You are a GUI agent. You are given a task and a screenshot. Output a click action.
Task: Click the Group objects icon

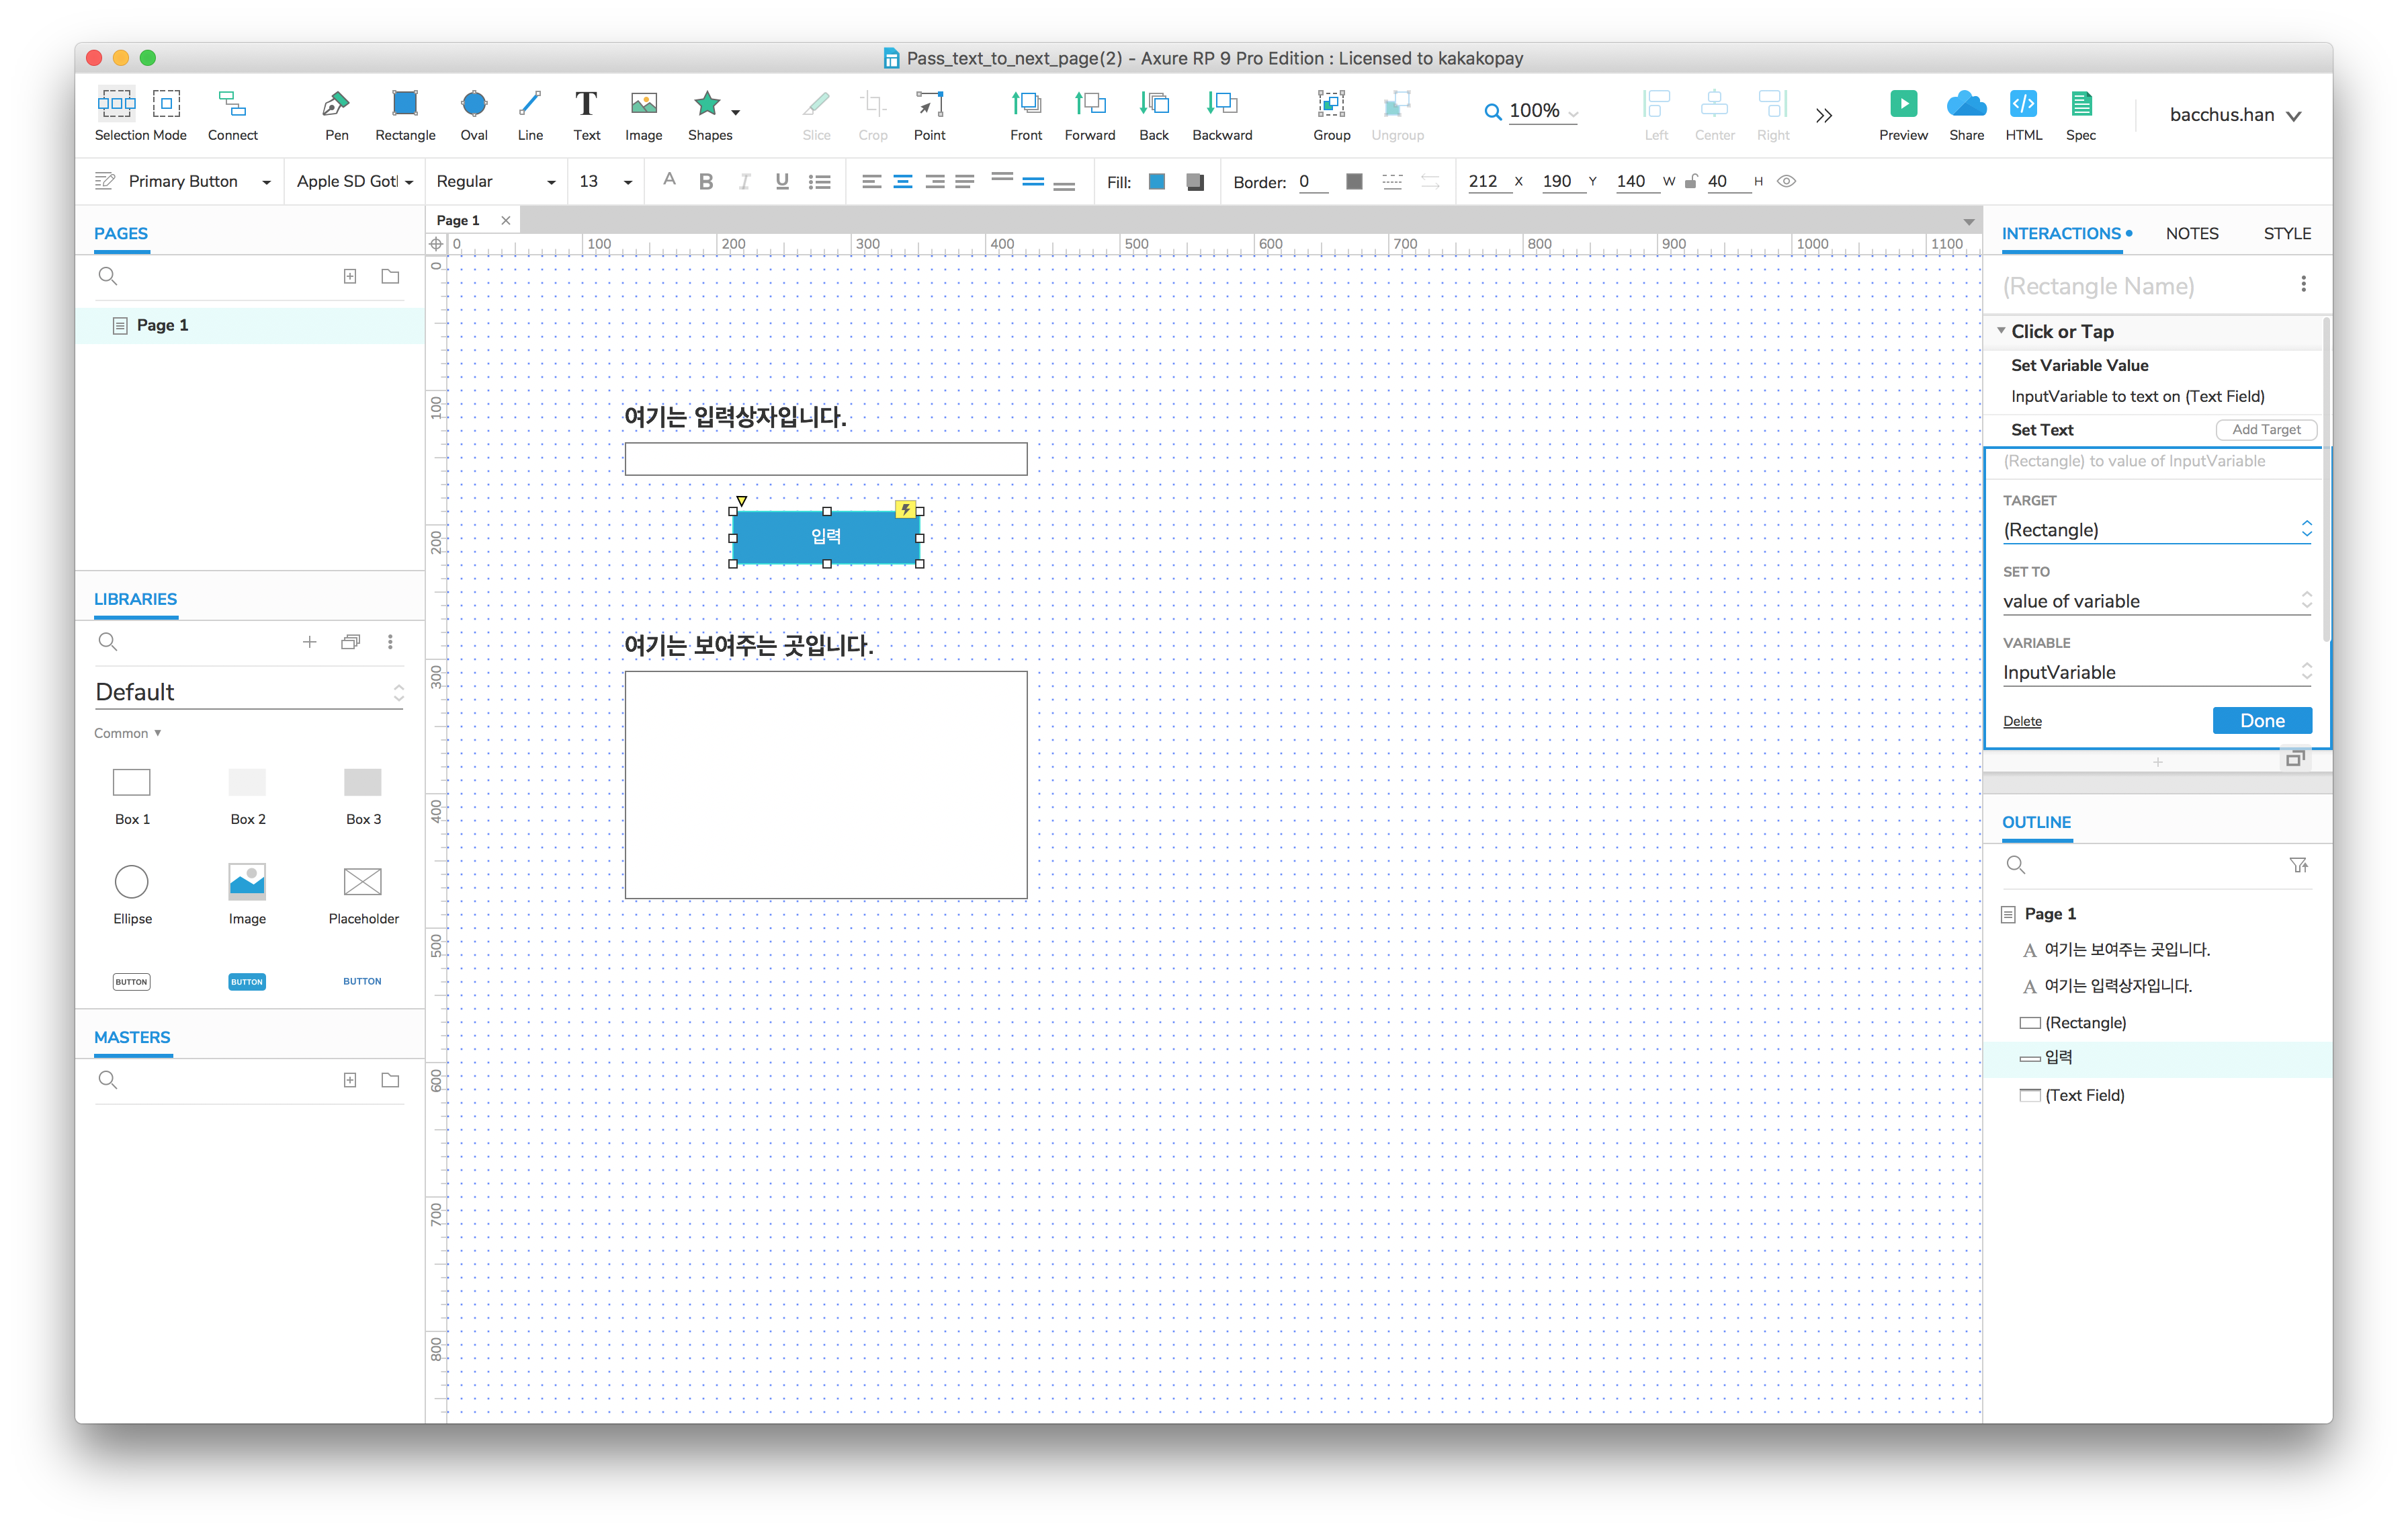tap(1330, 104)
